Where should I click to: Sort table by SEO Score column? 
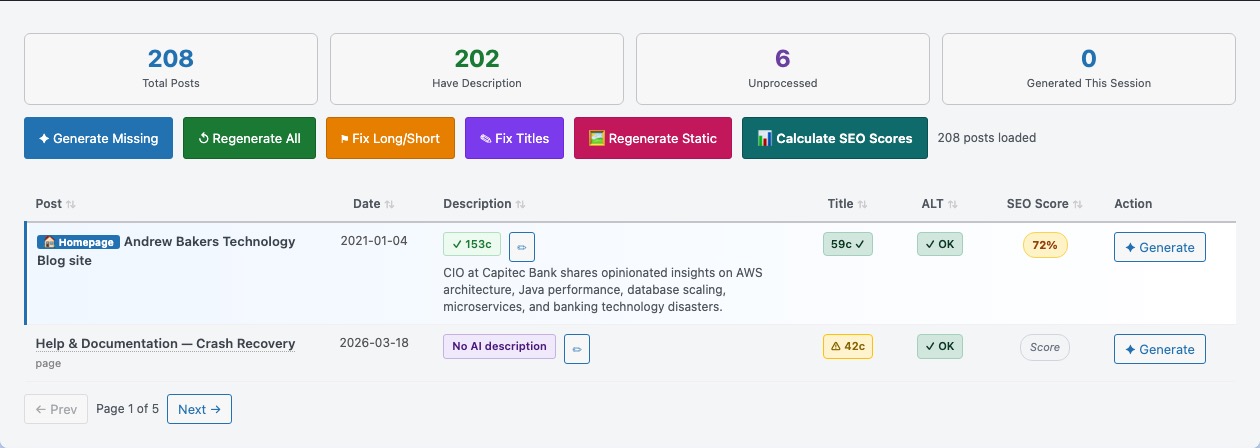point(1044,204)
